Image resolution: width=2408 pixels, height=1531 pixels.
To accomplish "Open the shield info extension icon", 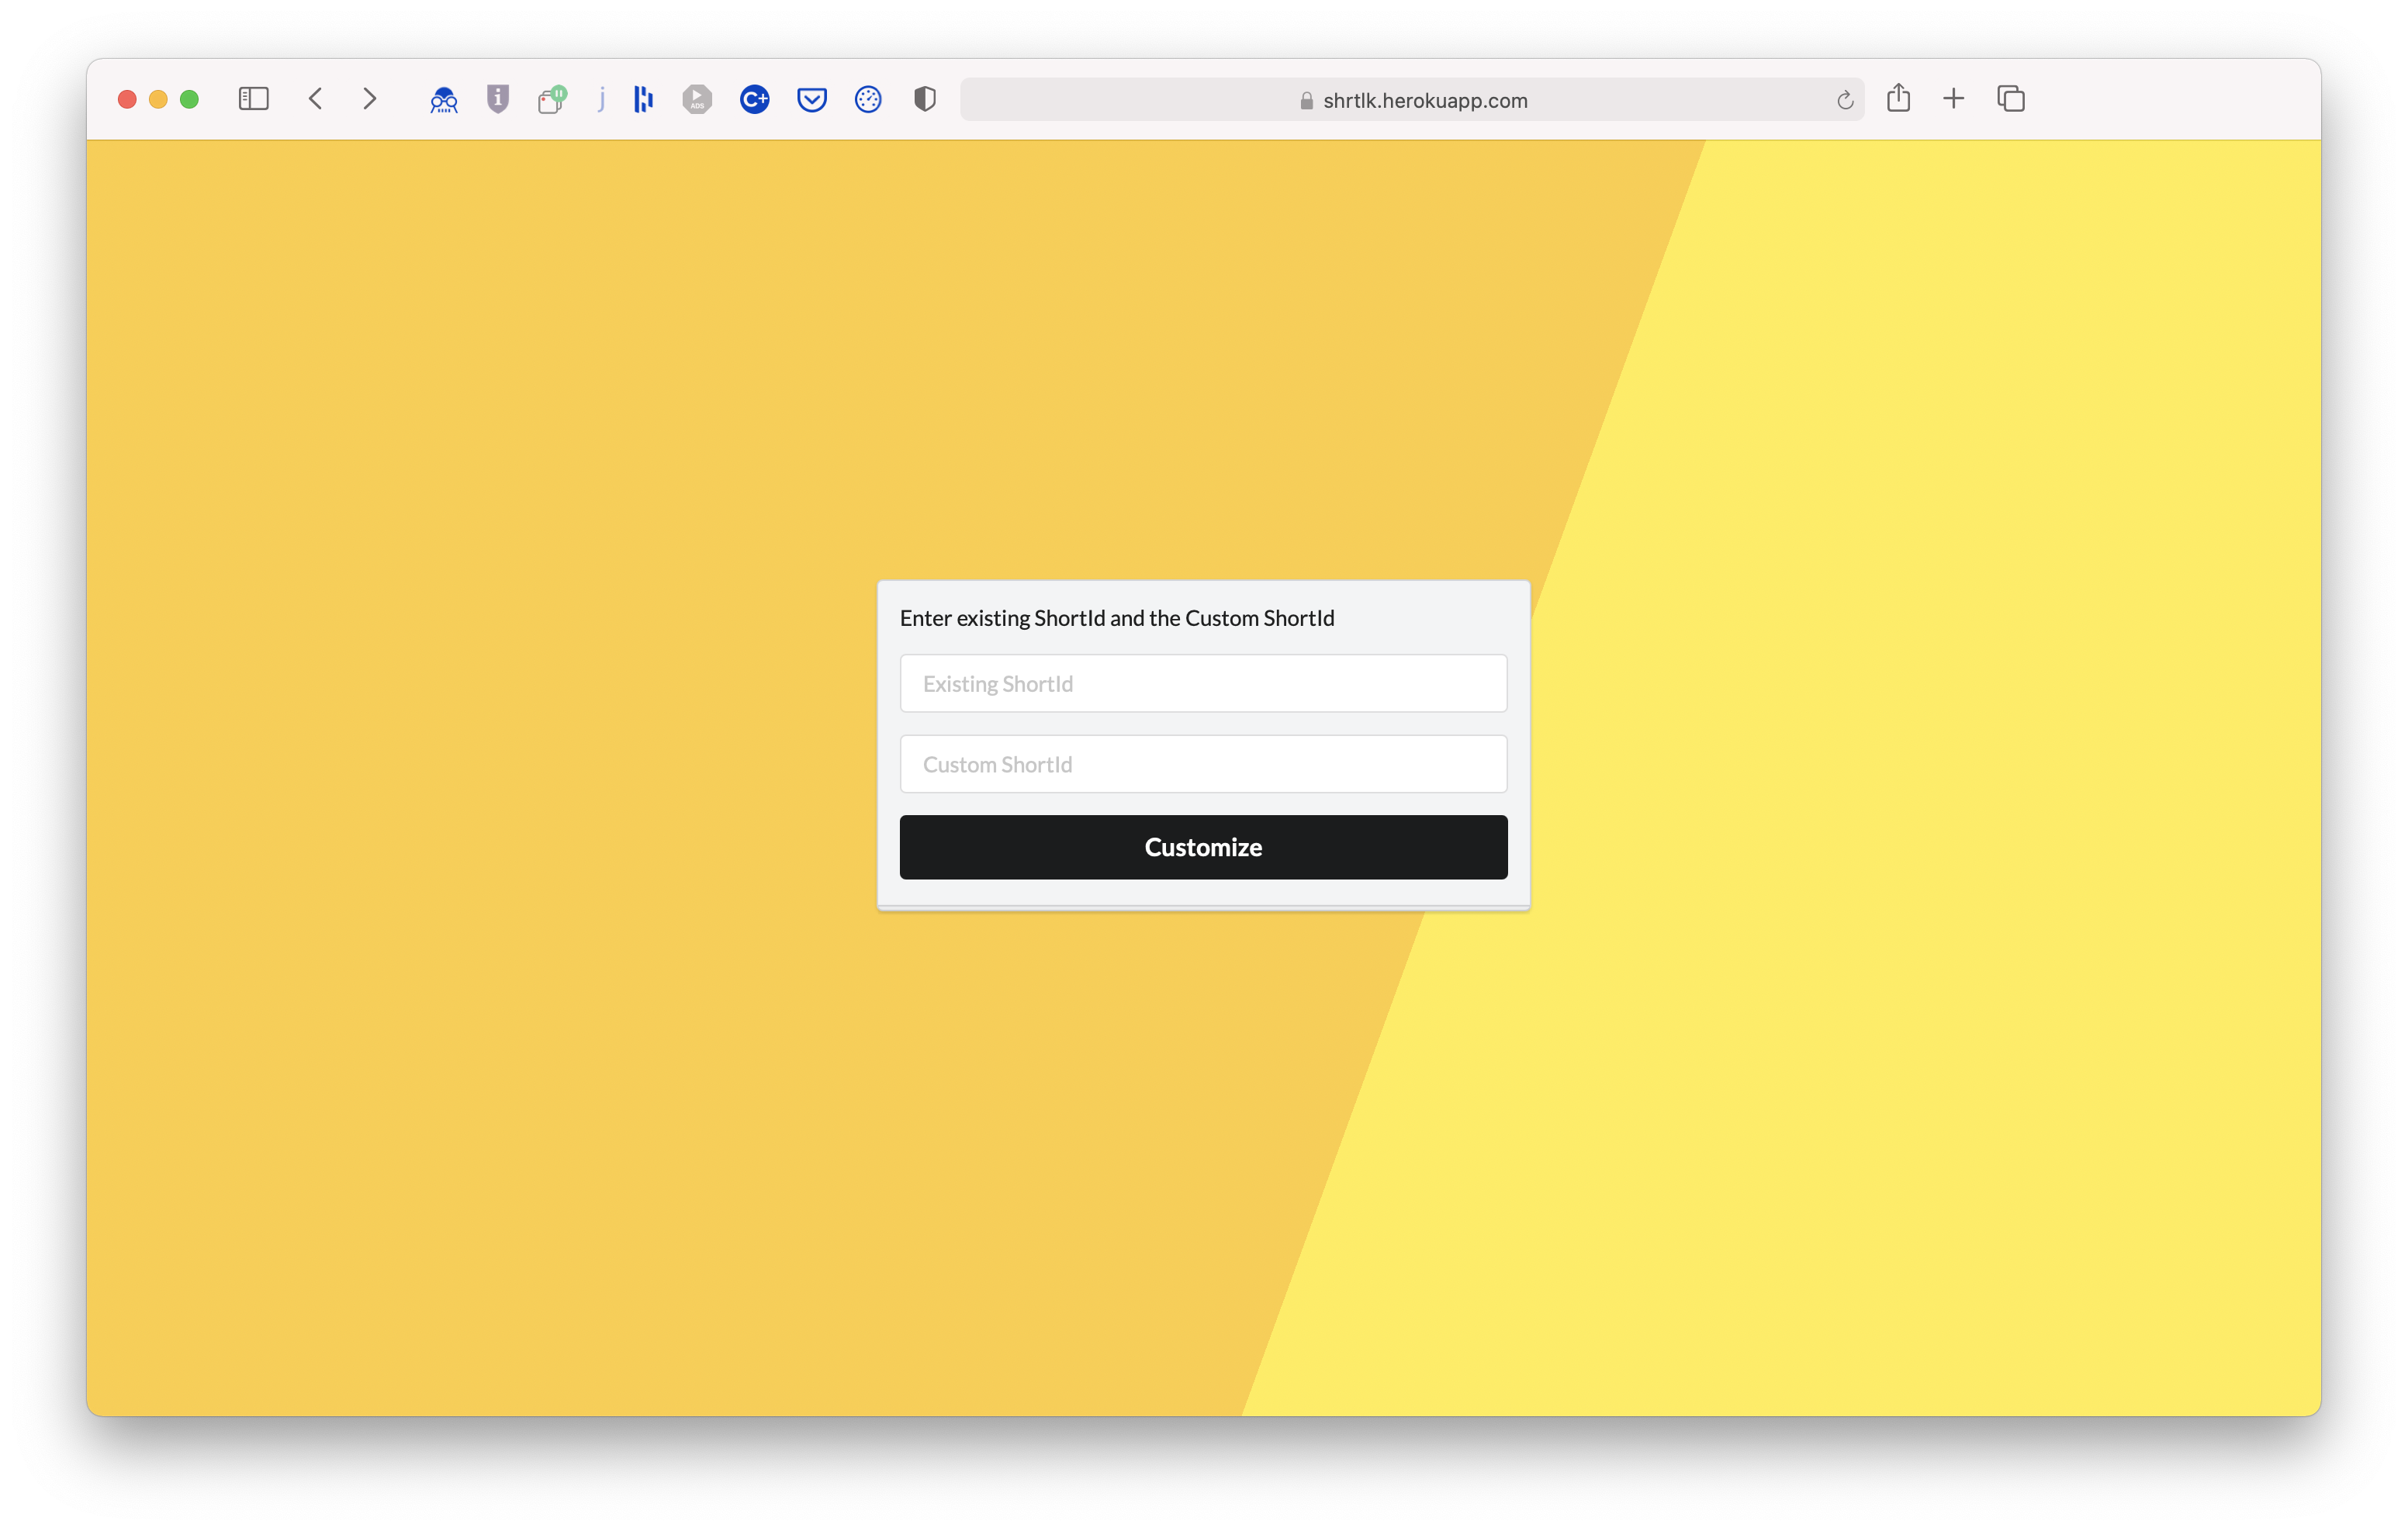I will 498,99.
